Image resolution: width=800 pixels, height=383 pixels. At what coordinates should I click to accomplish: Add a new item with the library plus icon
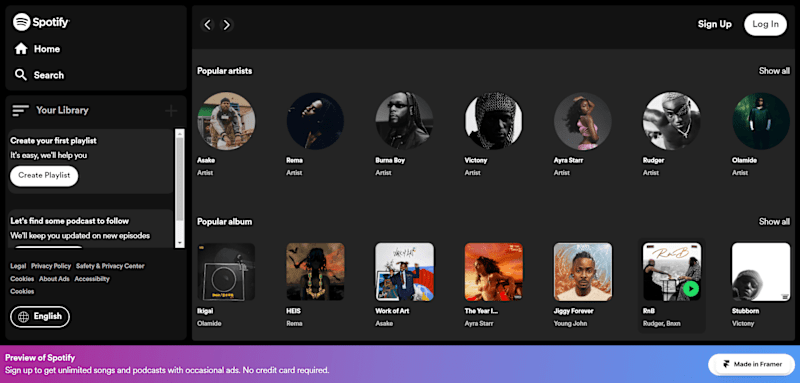point(171,111)
